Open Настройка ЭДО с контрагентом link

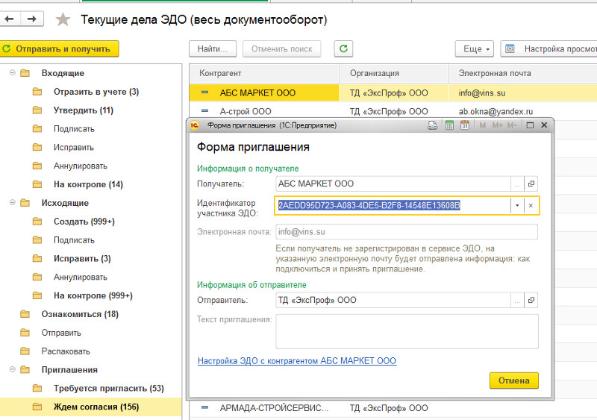click(x=297, y=361)
